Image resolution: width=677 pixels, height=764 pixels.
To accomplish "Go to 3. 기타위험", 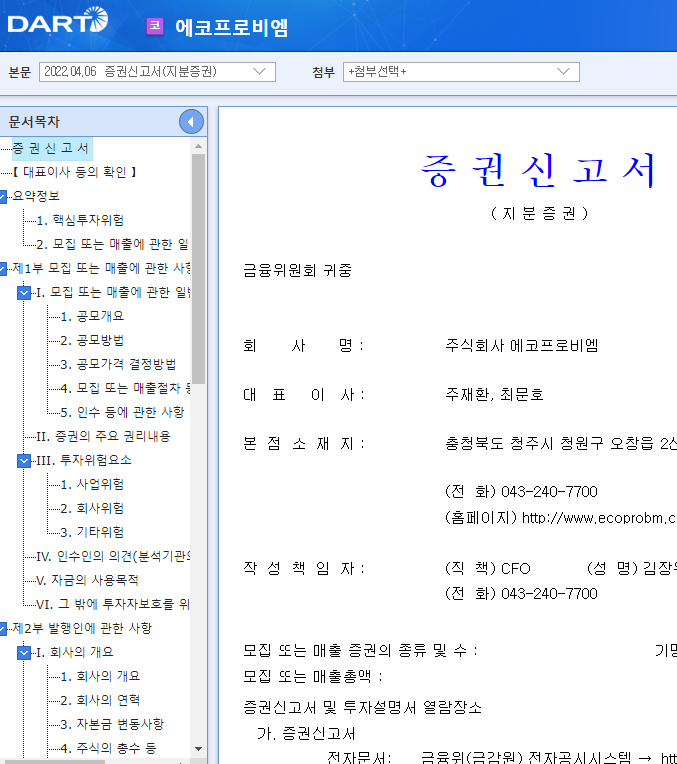I will [x=92, y=532].
